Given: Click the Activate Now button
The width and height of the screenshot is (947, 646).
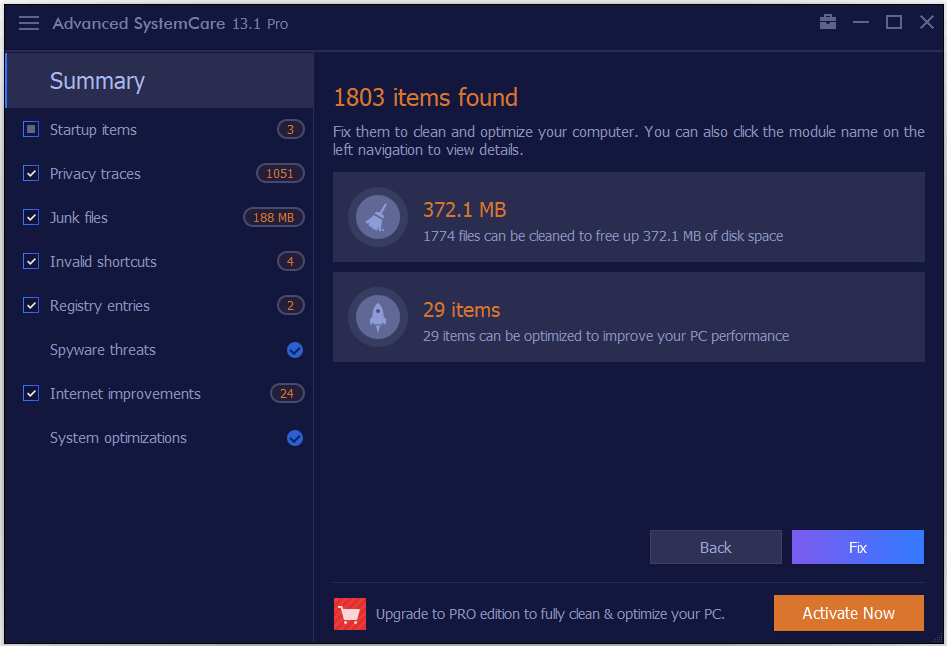Looking at the screenshot, I should (x=849, y=613).
